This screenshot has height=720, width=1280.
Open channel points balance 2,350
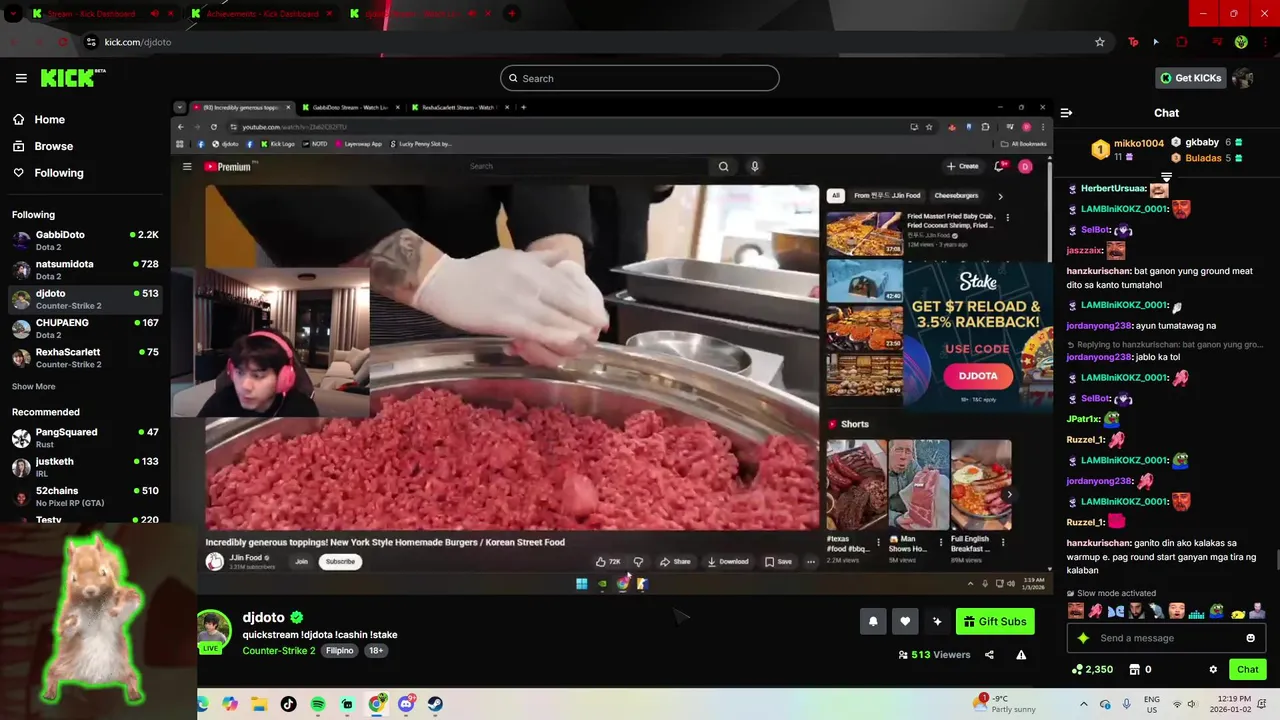[x=1092, y=669]
